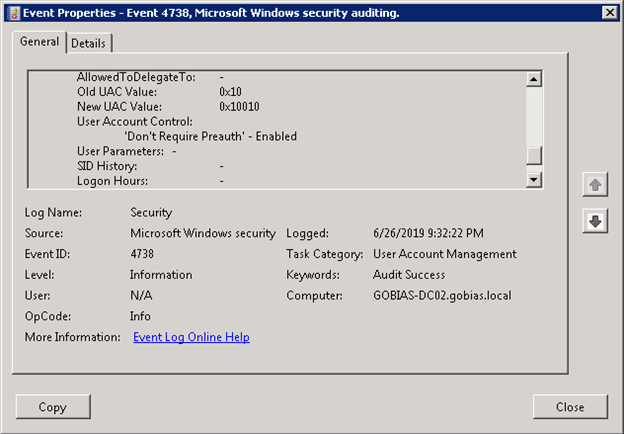
Task: Click the Audit Success keywords value
Action: [x=409, y=275]
